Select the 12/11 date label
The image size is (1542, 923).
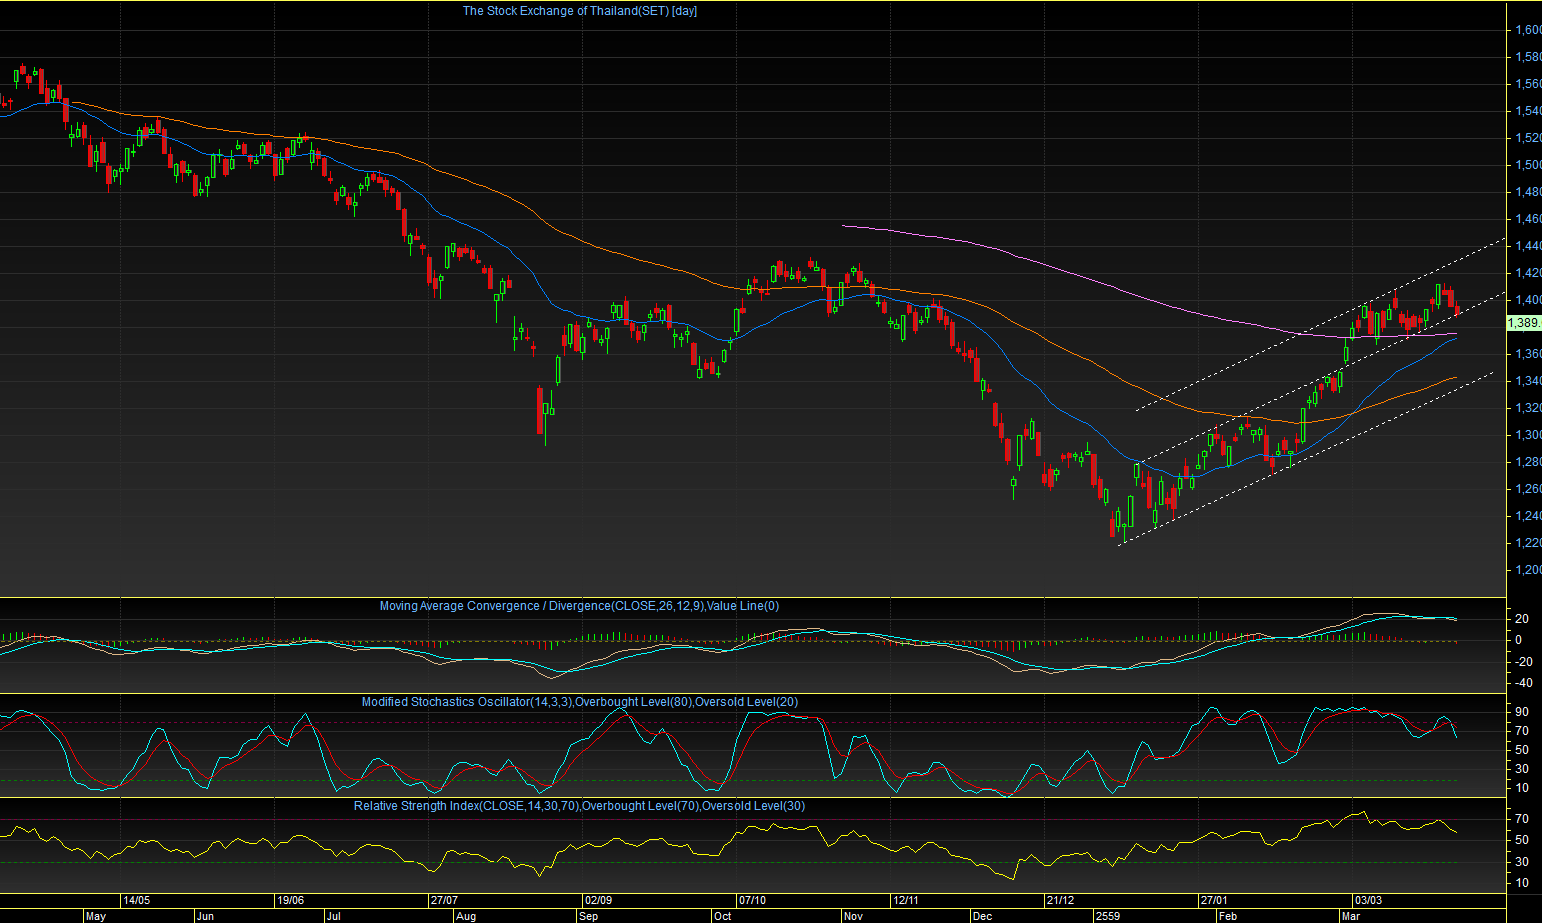click(x=906, y=900)
